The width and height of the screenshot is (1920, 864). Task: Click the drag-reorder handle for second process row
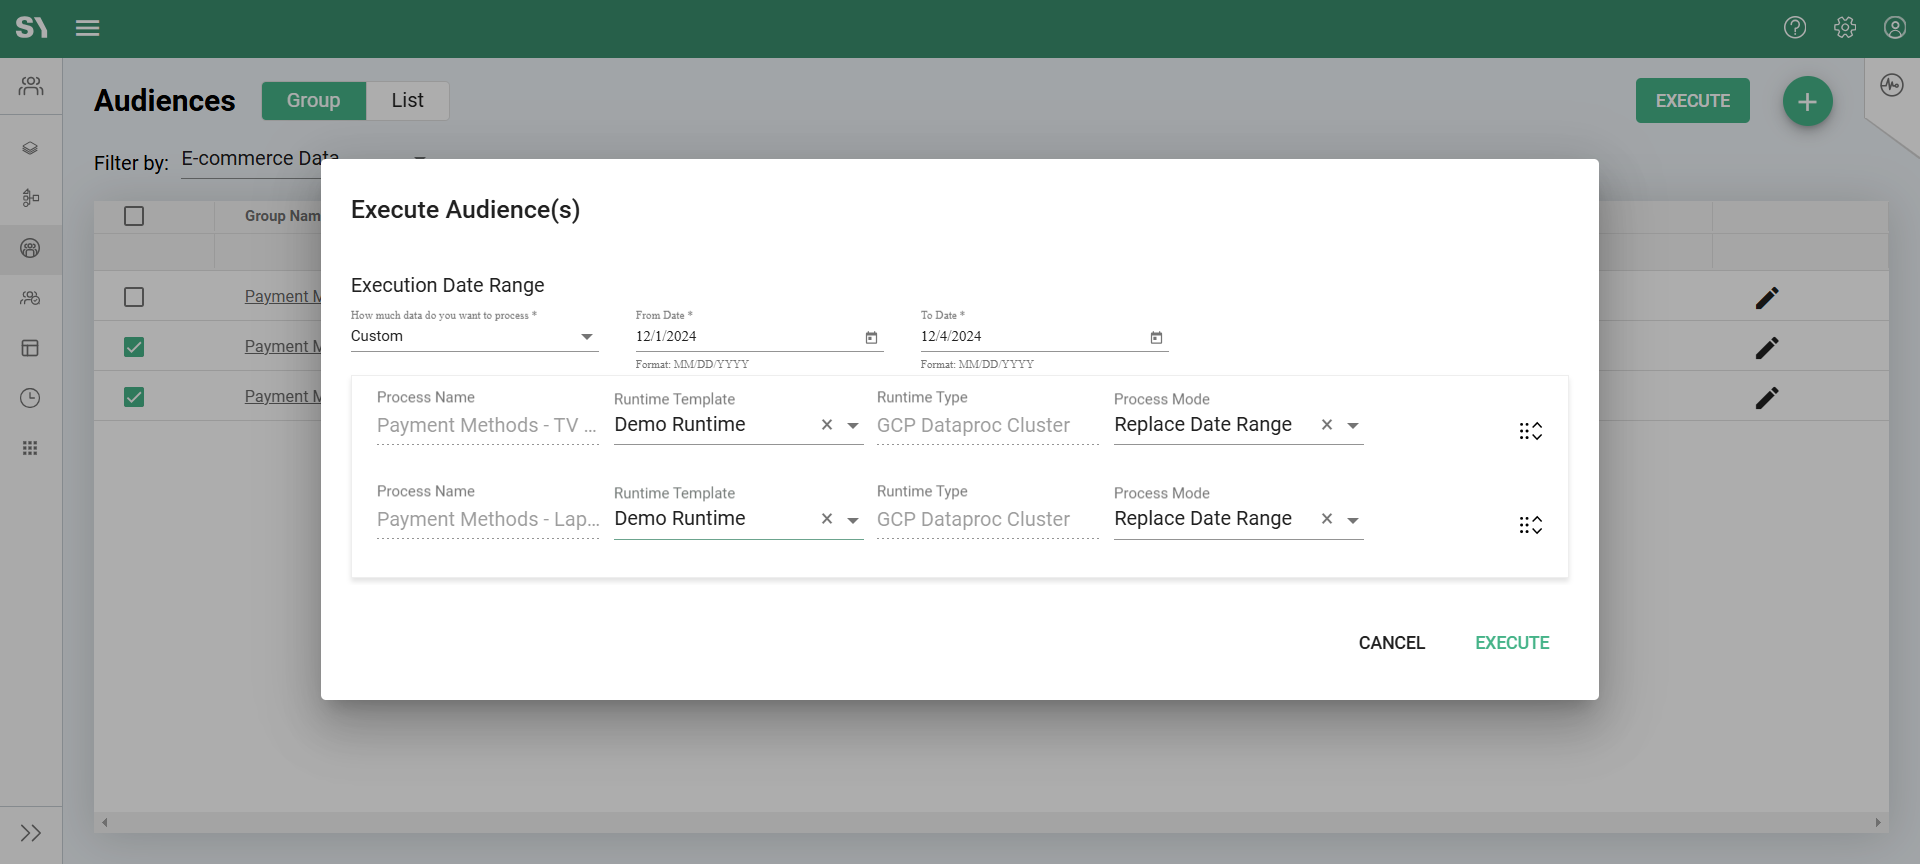[1530, 525]
